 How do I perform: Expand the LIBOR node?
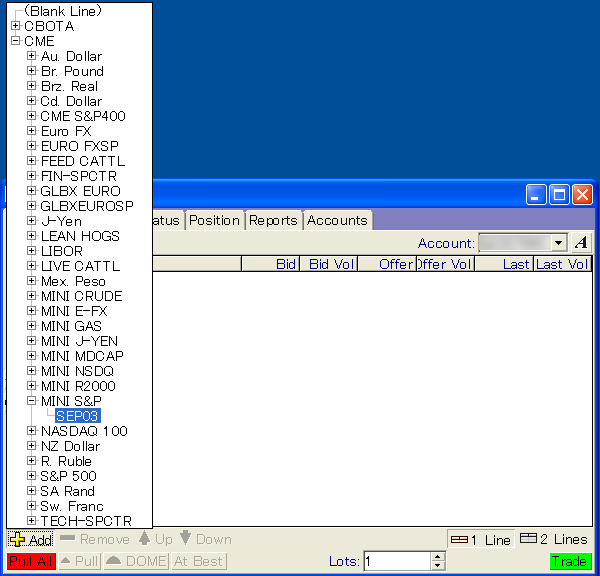click(32, 251)
